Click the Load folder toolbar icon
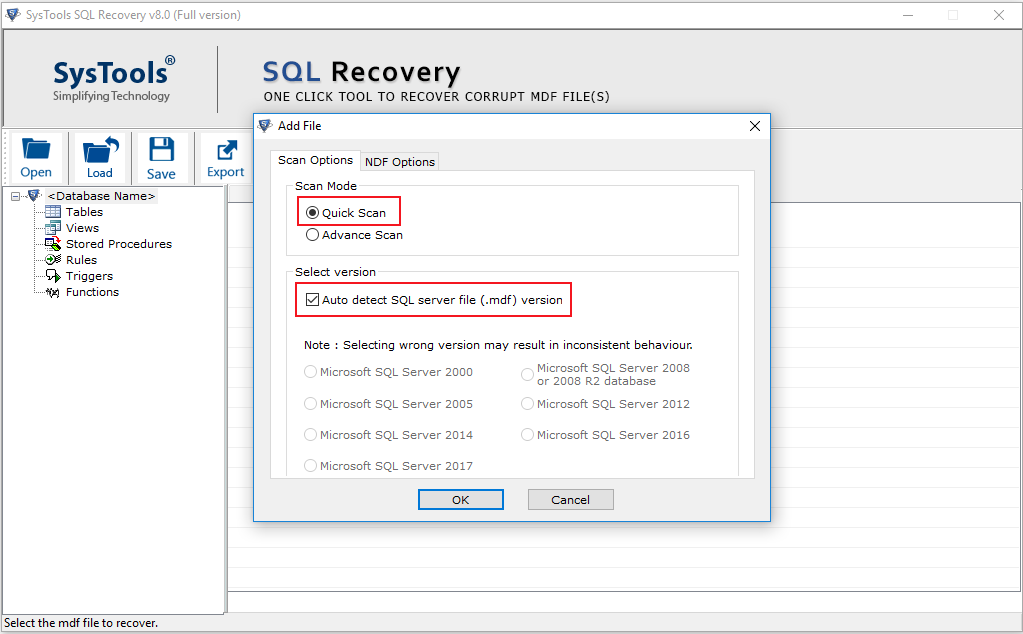Screen dimensions: 1023x634 coord(100,149)
